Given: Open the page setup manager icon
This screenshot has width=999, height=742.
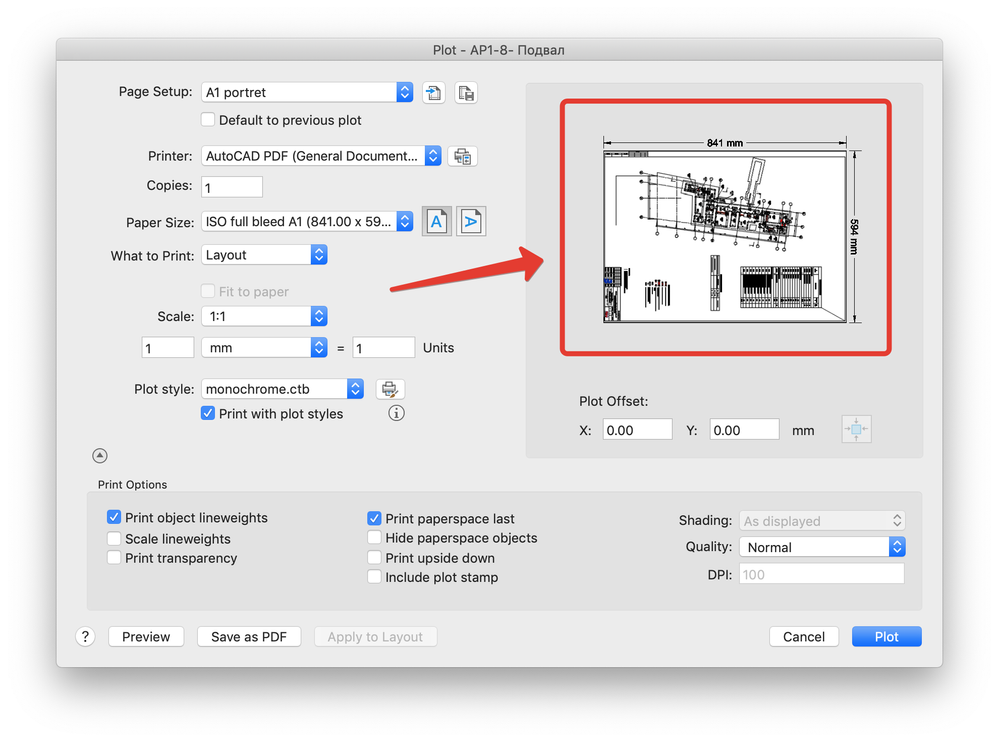Looking at the screenshot, I should coord(466,93).
